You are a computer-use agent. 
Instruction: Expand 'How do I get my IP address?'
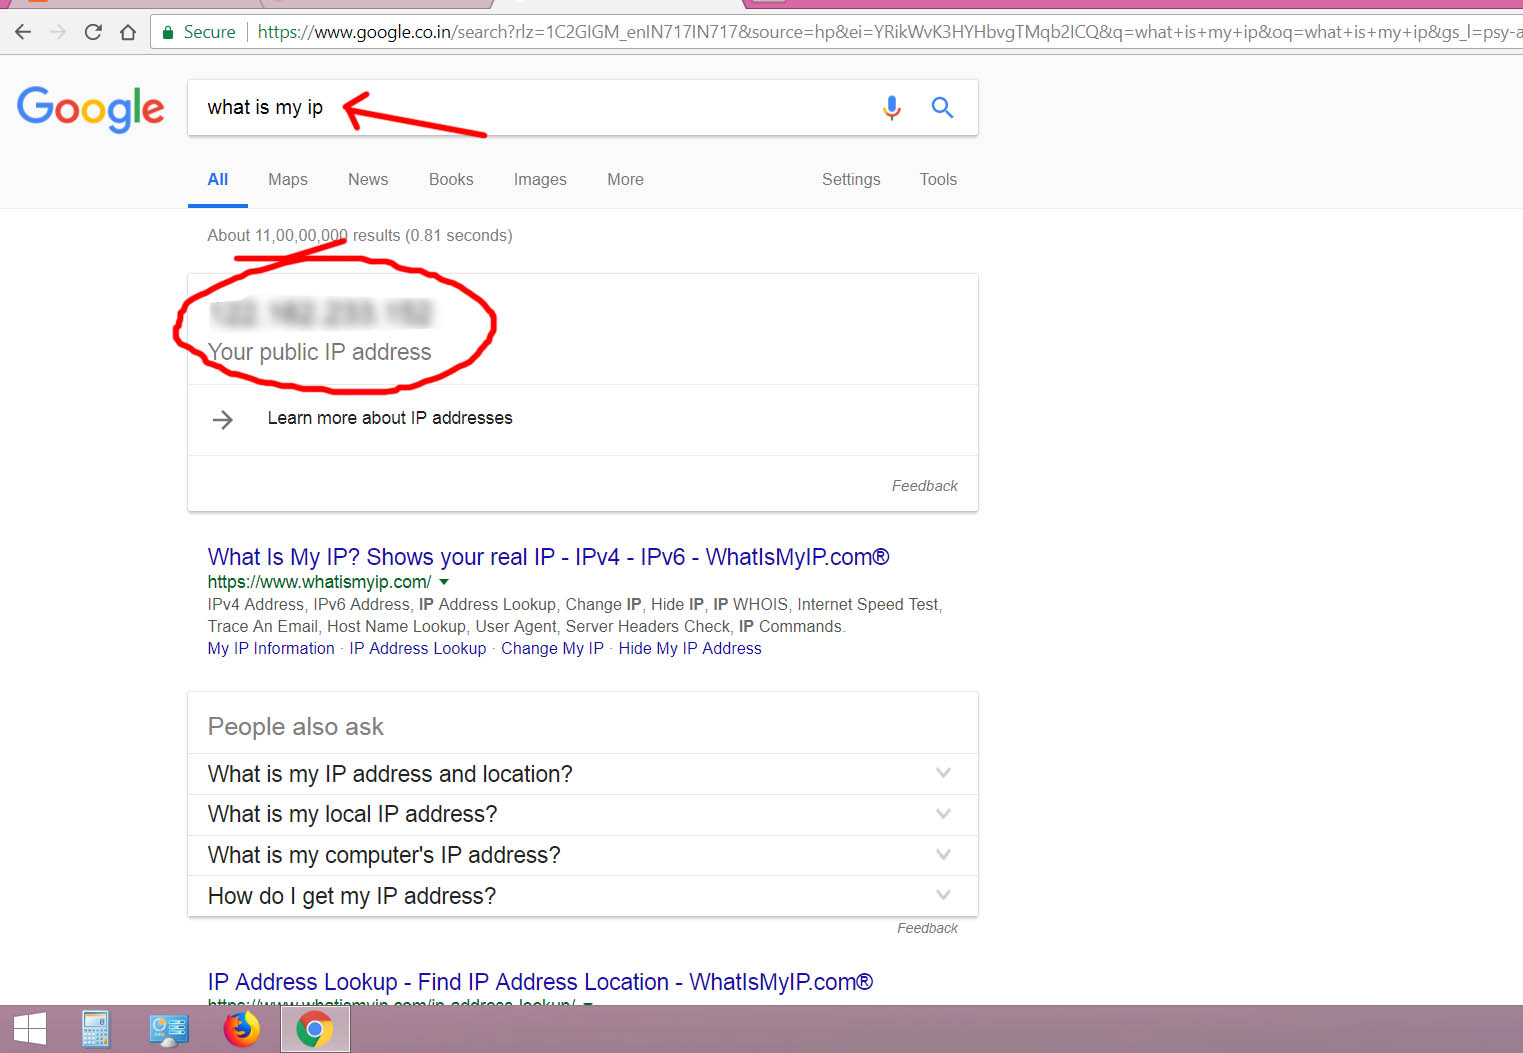click(x=582, y=896)
